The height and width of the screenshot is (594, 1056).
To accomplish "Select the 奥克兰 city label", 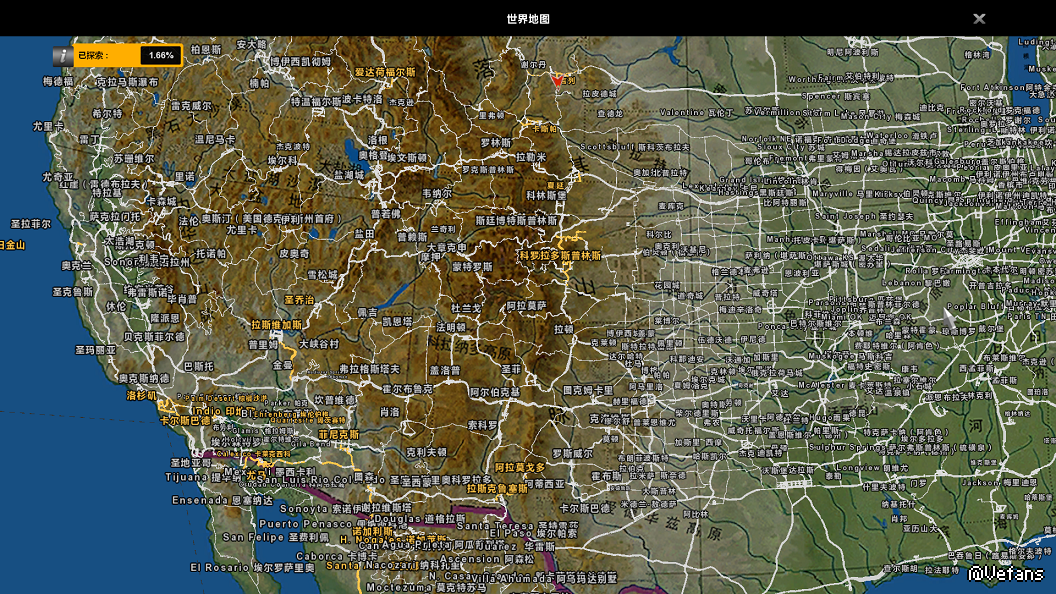I will [x=76, y=266].
